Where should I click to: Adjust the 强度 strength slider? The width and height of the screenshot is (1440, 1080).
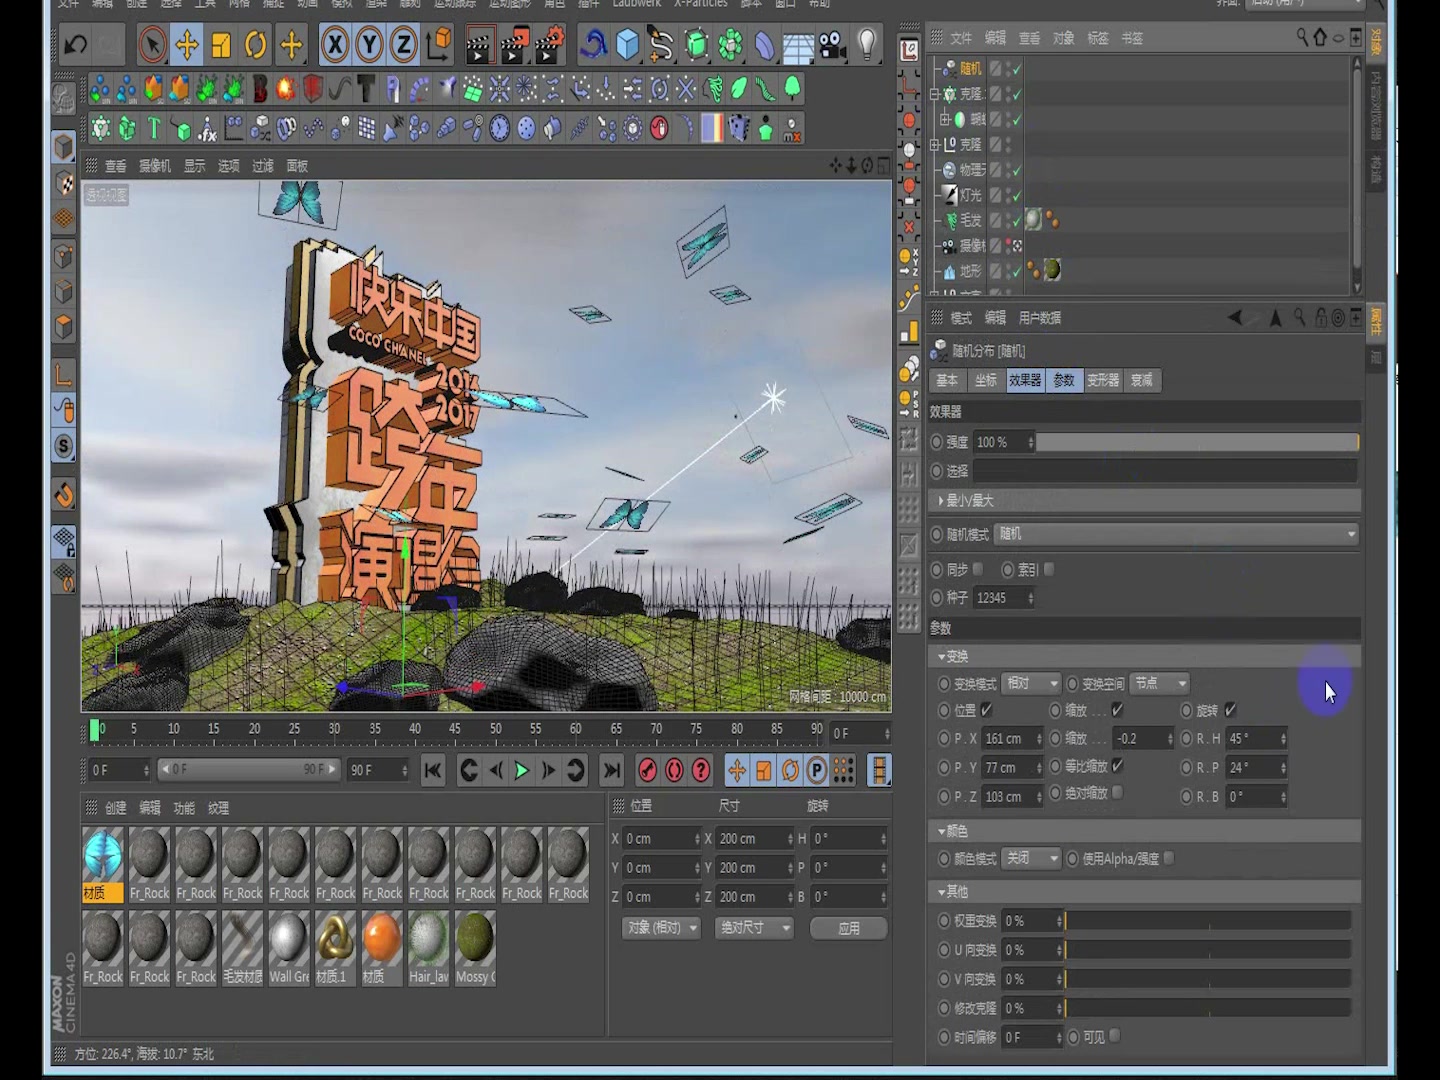pyautogui.click(x=1197, y=442)
